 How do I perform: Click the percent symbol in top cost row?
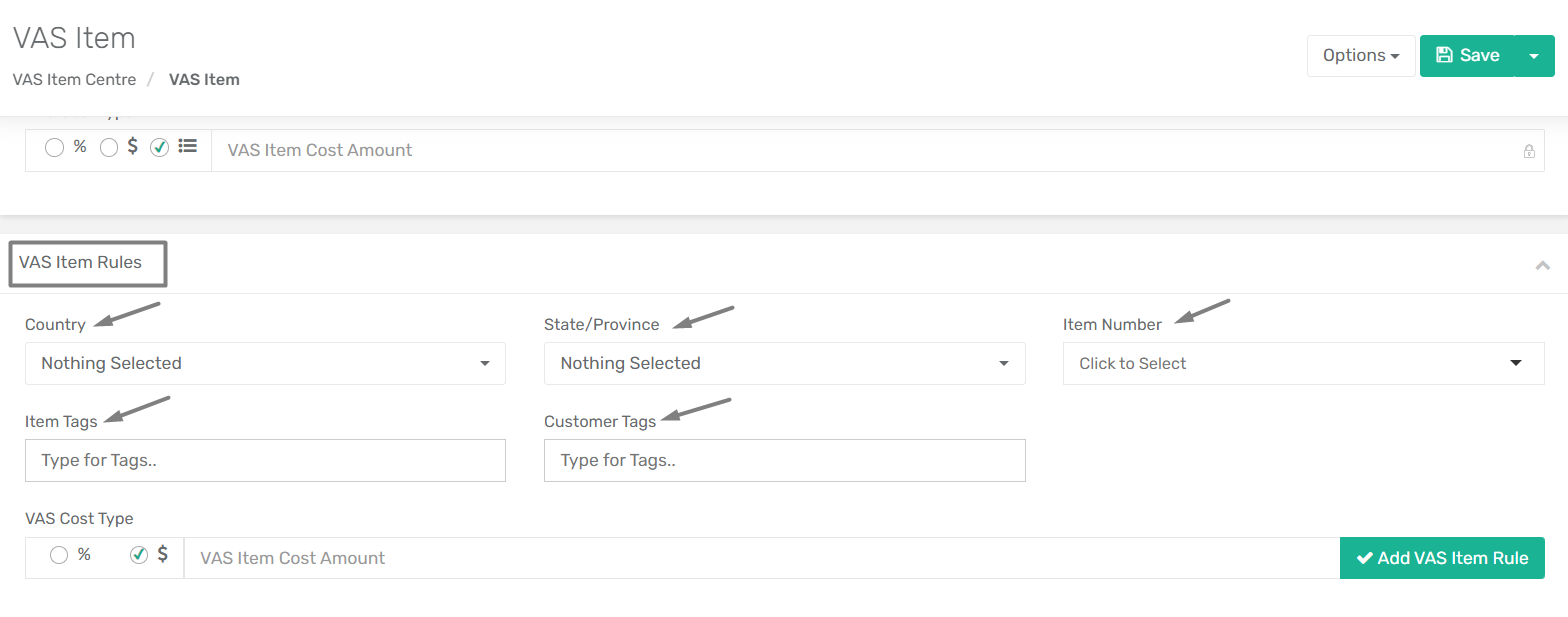(x=80, y=146)
